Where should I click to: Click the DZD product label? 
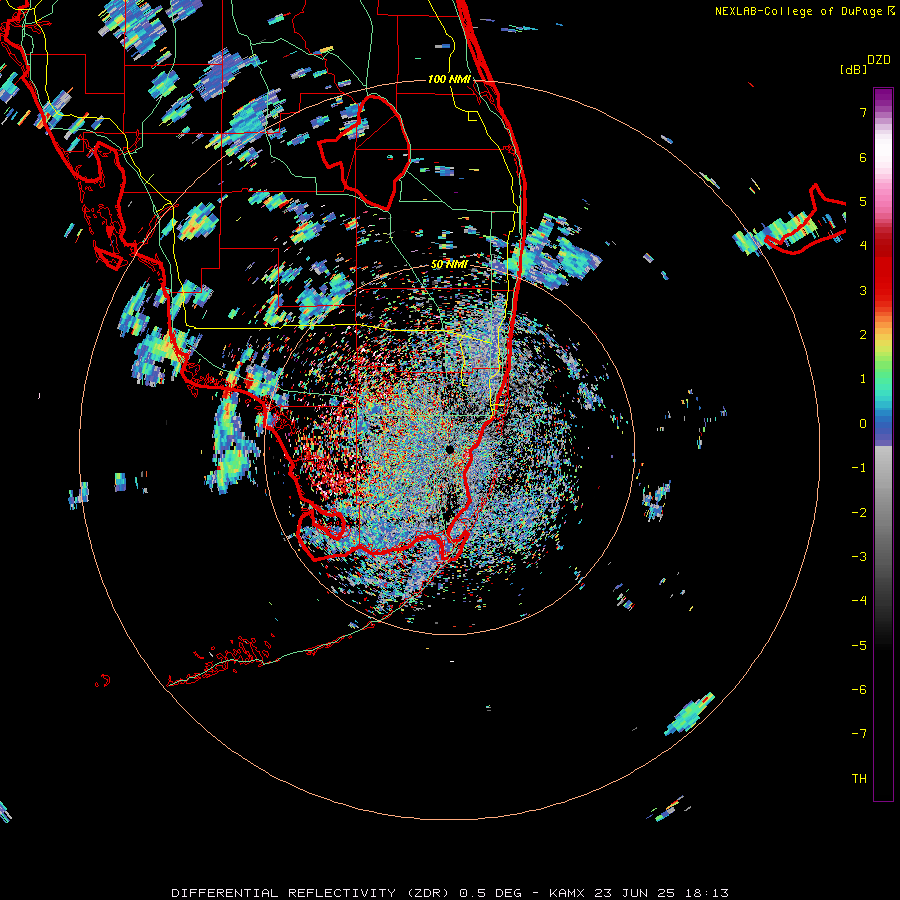point(879,60)
